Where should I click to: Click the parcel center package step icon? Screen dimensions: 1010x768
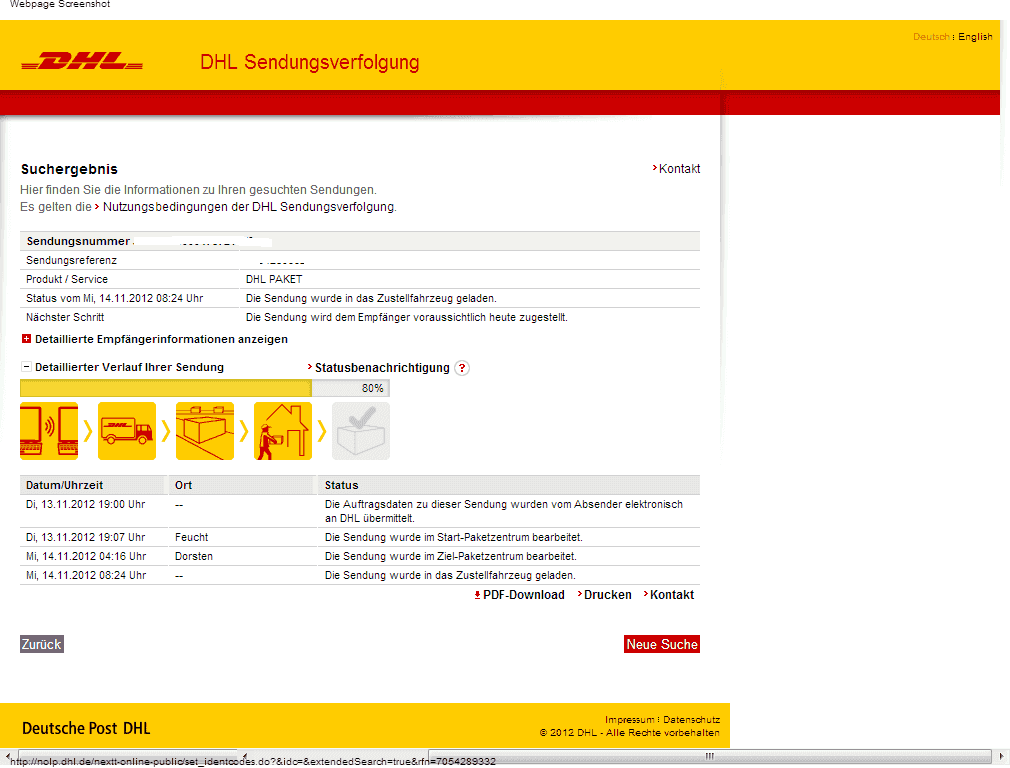pyautogui.click(x=205, y=431)
